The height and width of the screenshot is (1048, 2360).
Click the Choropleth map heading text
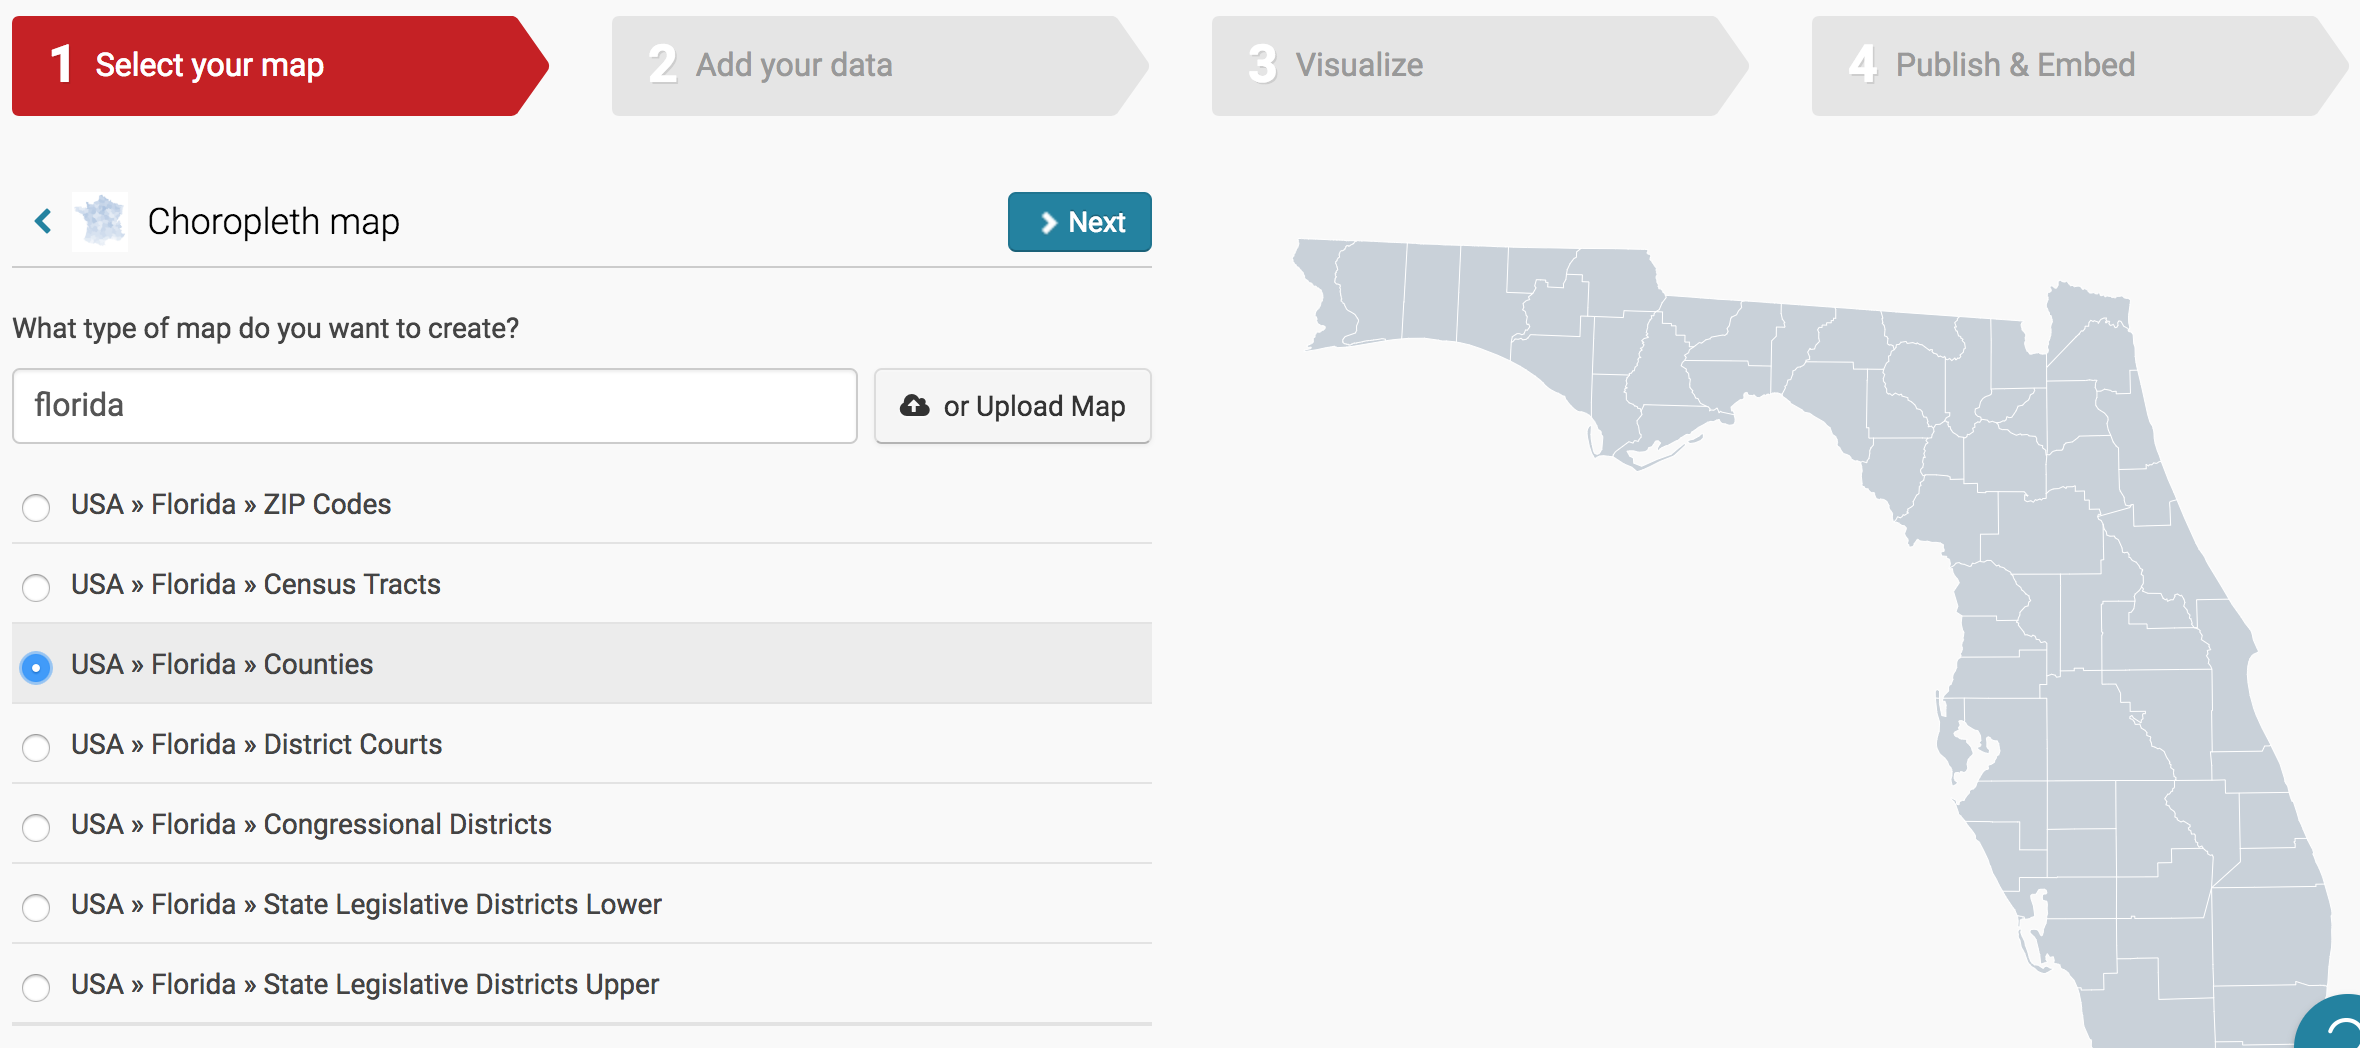273,221
